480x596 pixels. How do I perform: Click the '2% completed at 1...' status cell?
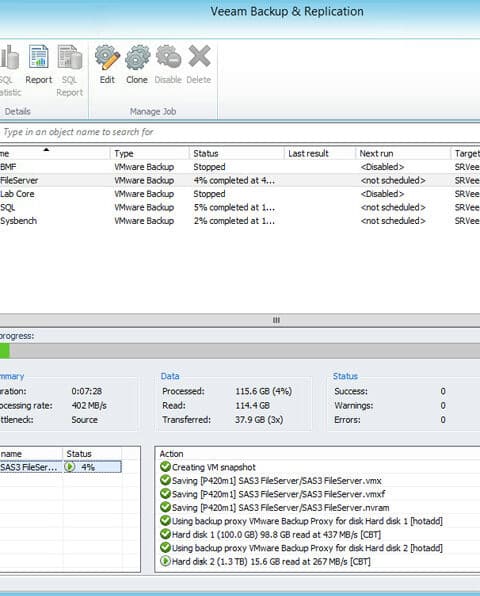point(234,221)
